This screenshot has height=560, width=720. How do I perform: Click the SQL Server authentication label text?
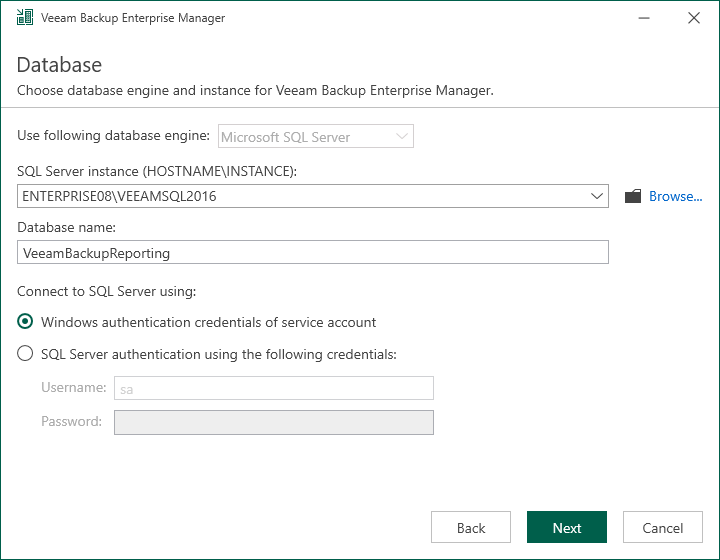[x=219, y=354]
